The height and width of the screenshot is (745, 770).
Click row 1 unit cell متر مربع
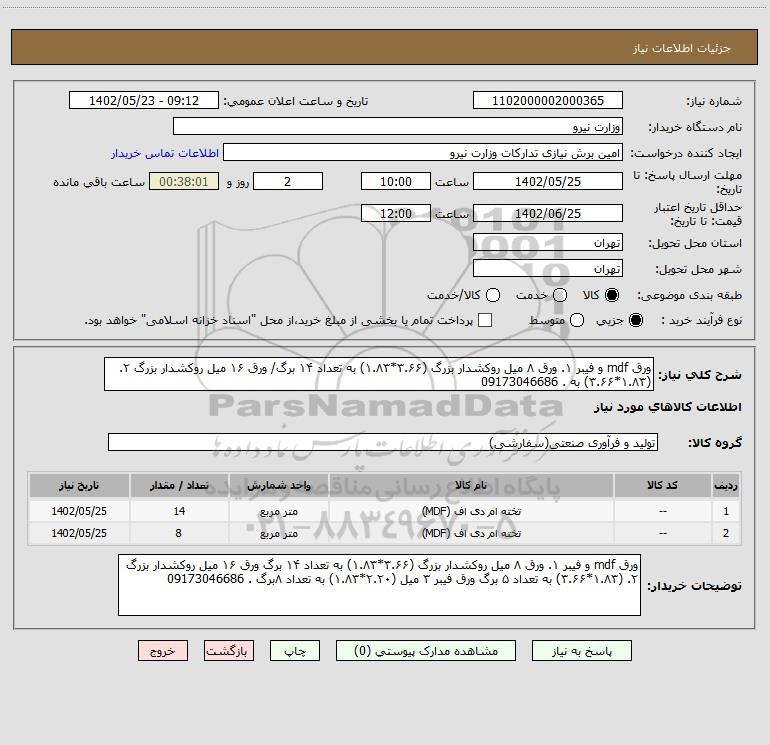click(278, 511)
